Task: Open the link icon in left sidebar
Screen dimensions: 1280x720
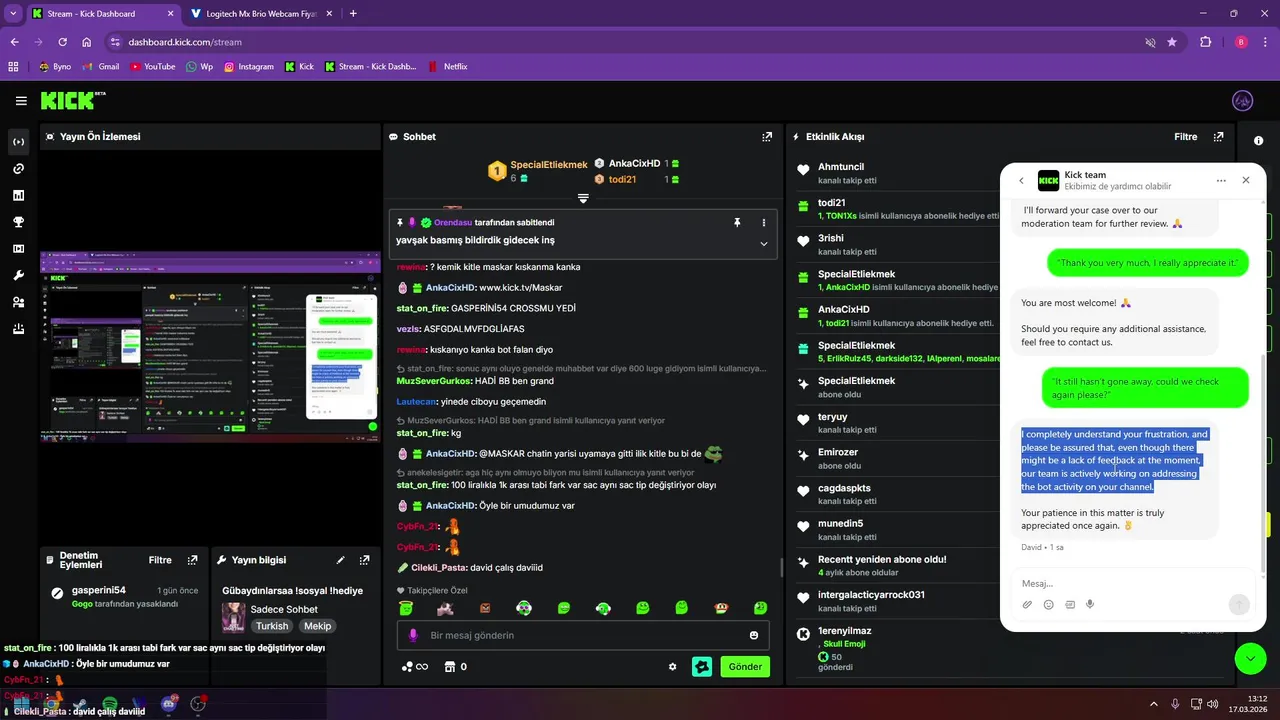Action: point(18,169)
